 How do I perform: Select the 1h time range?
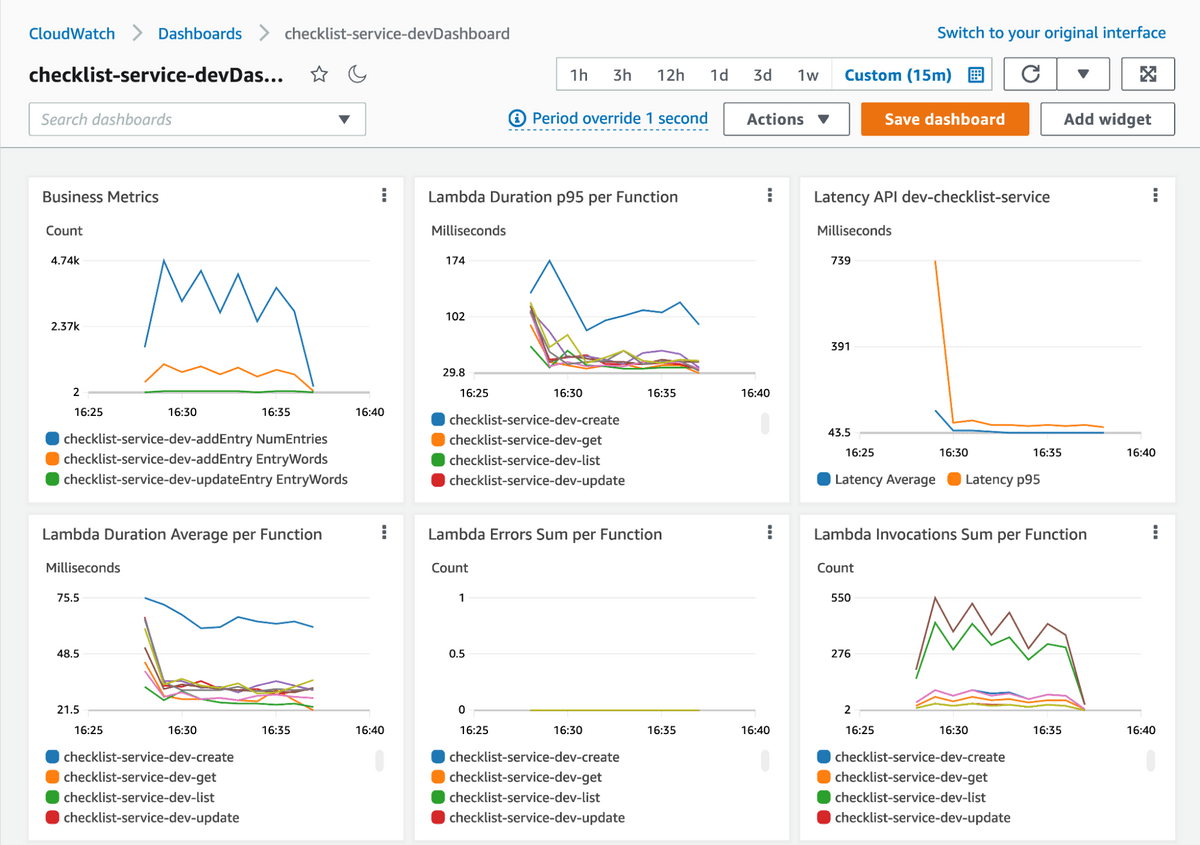click(x=579, y=75)
